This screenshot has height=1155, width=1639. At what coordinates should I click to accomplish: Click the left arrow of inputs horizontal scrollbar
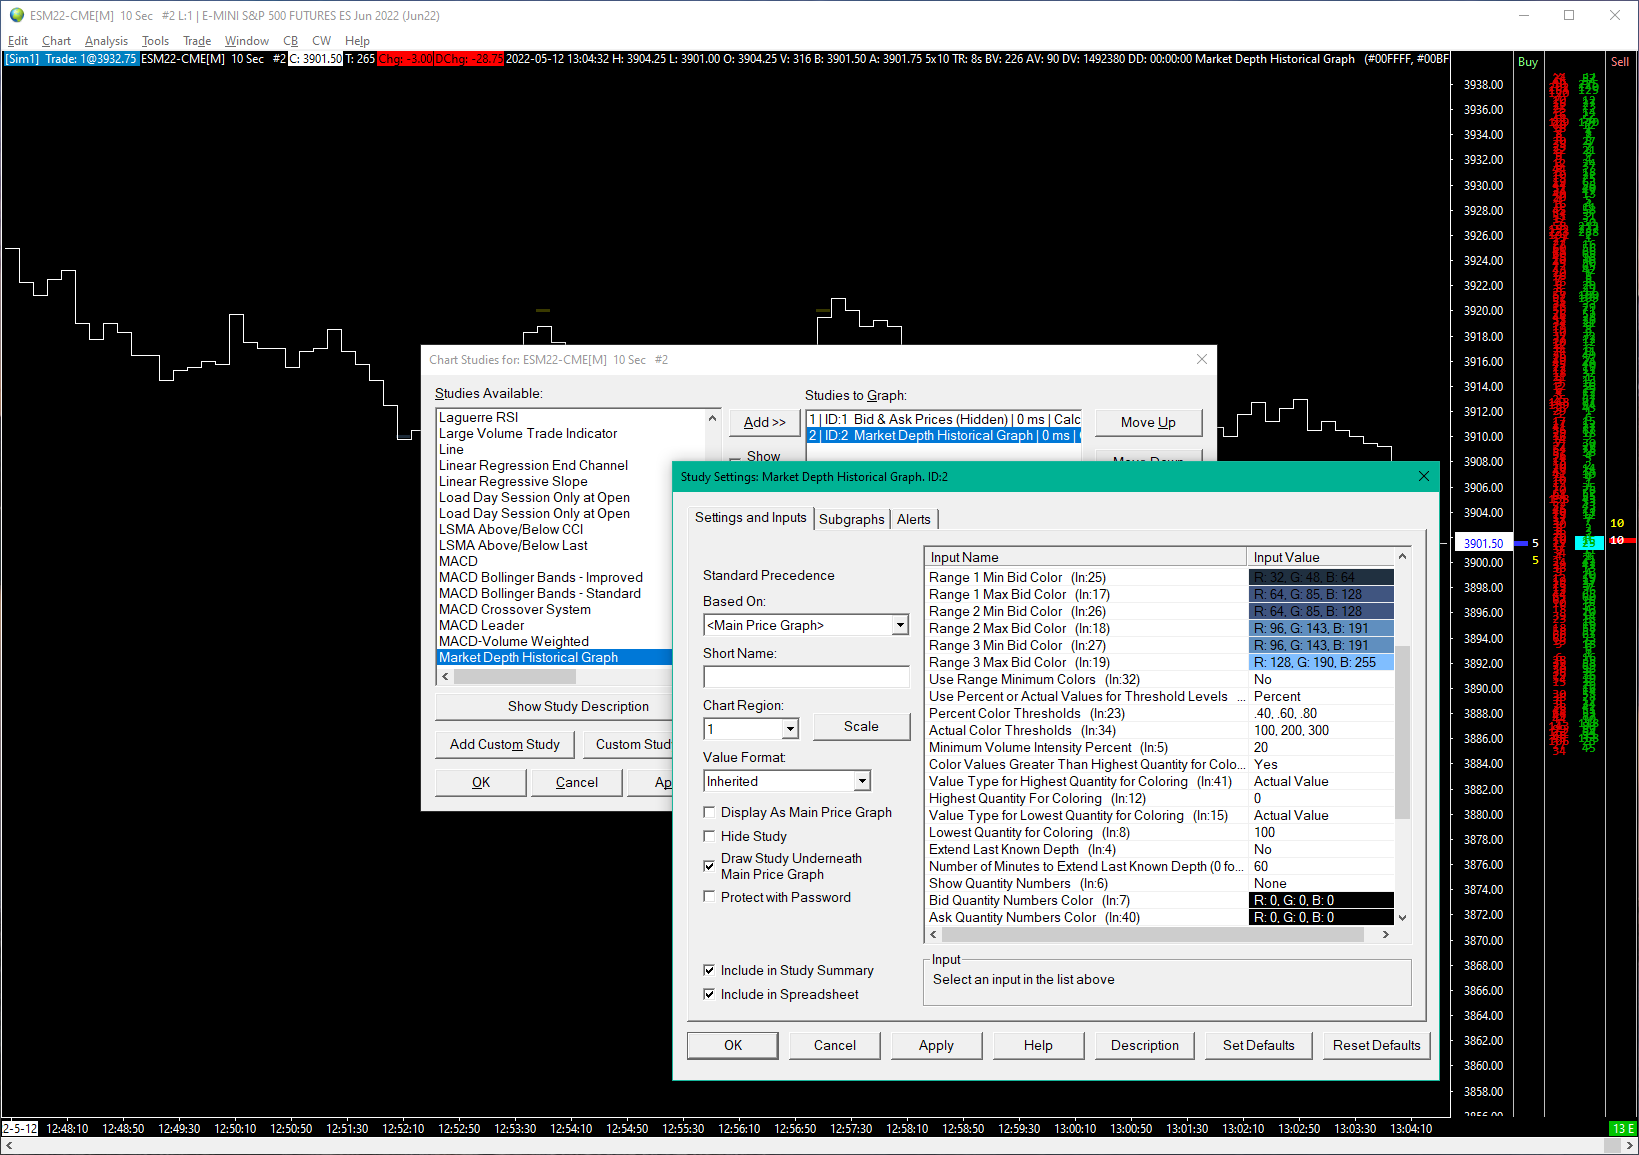[934, 934]
